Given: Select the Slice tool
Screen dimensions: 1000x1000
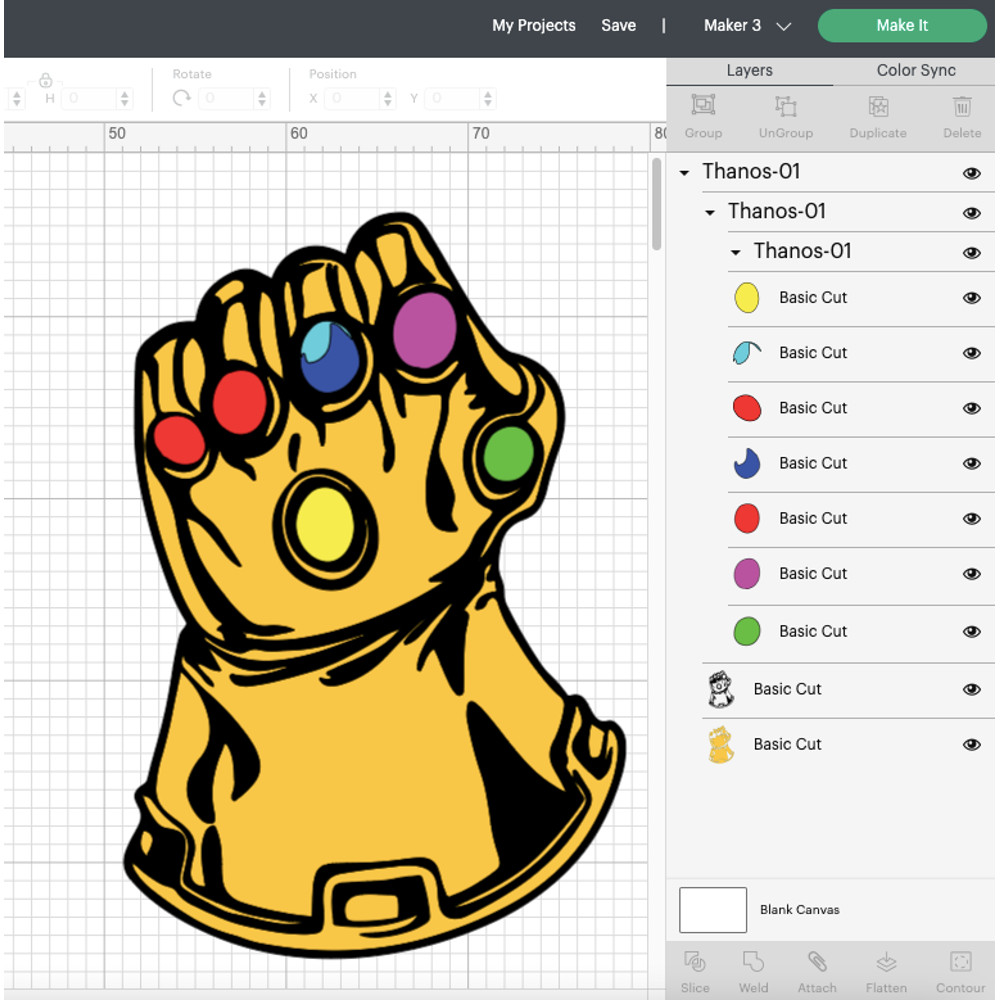Looking at the screenshot, I should click(x=695, y=970).
